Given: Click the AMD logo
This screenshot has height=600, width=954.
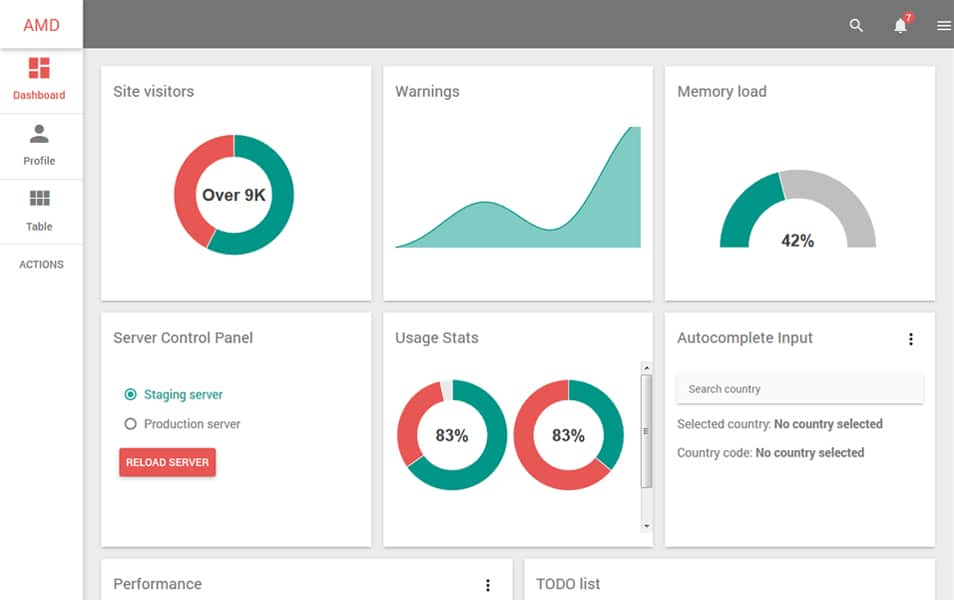Looking at the screenshot, I should pos(41,24).
